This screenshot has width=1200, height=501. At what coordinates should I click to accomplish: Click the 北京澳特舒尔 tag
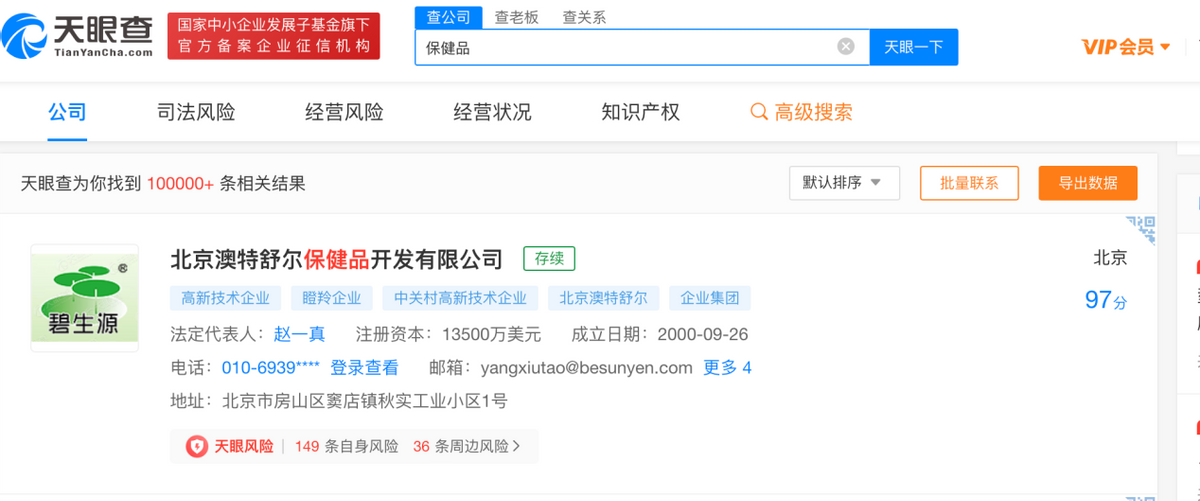point(603,298)
